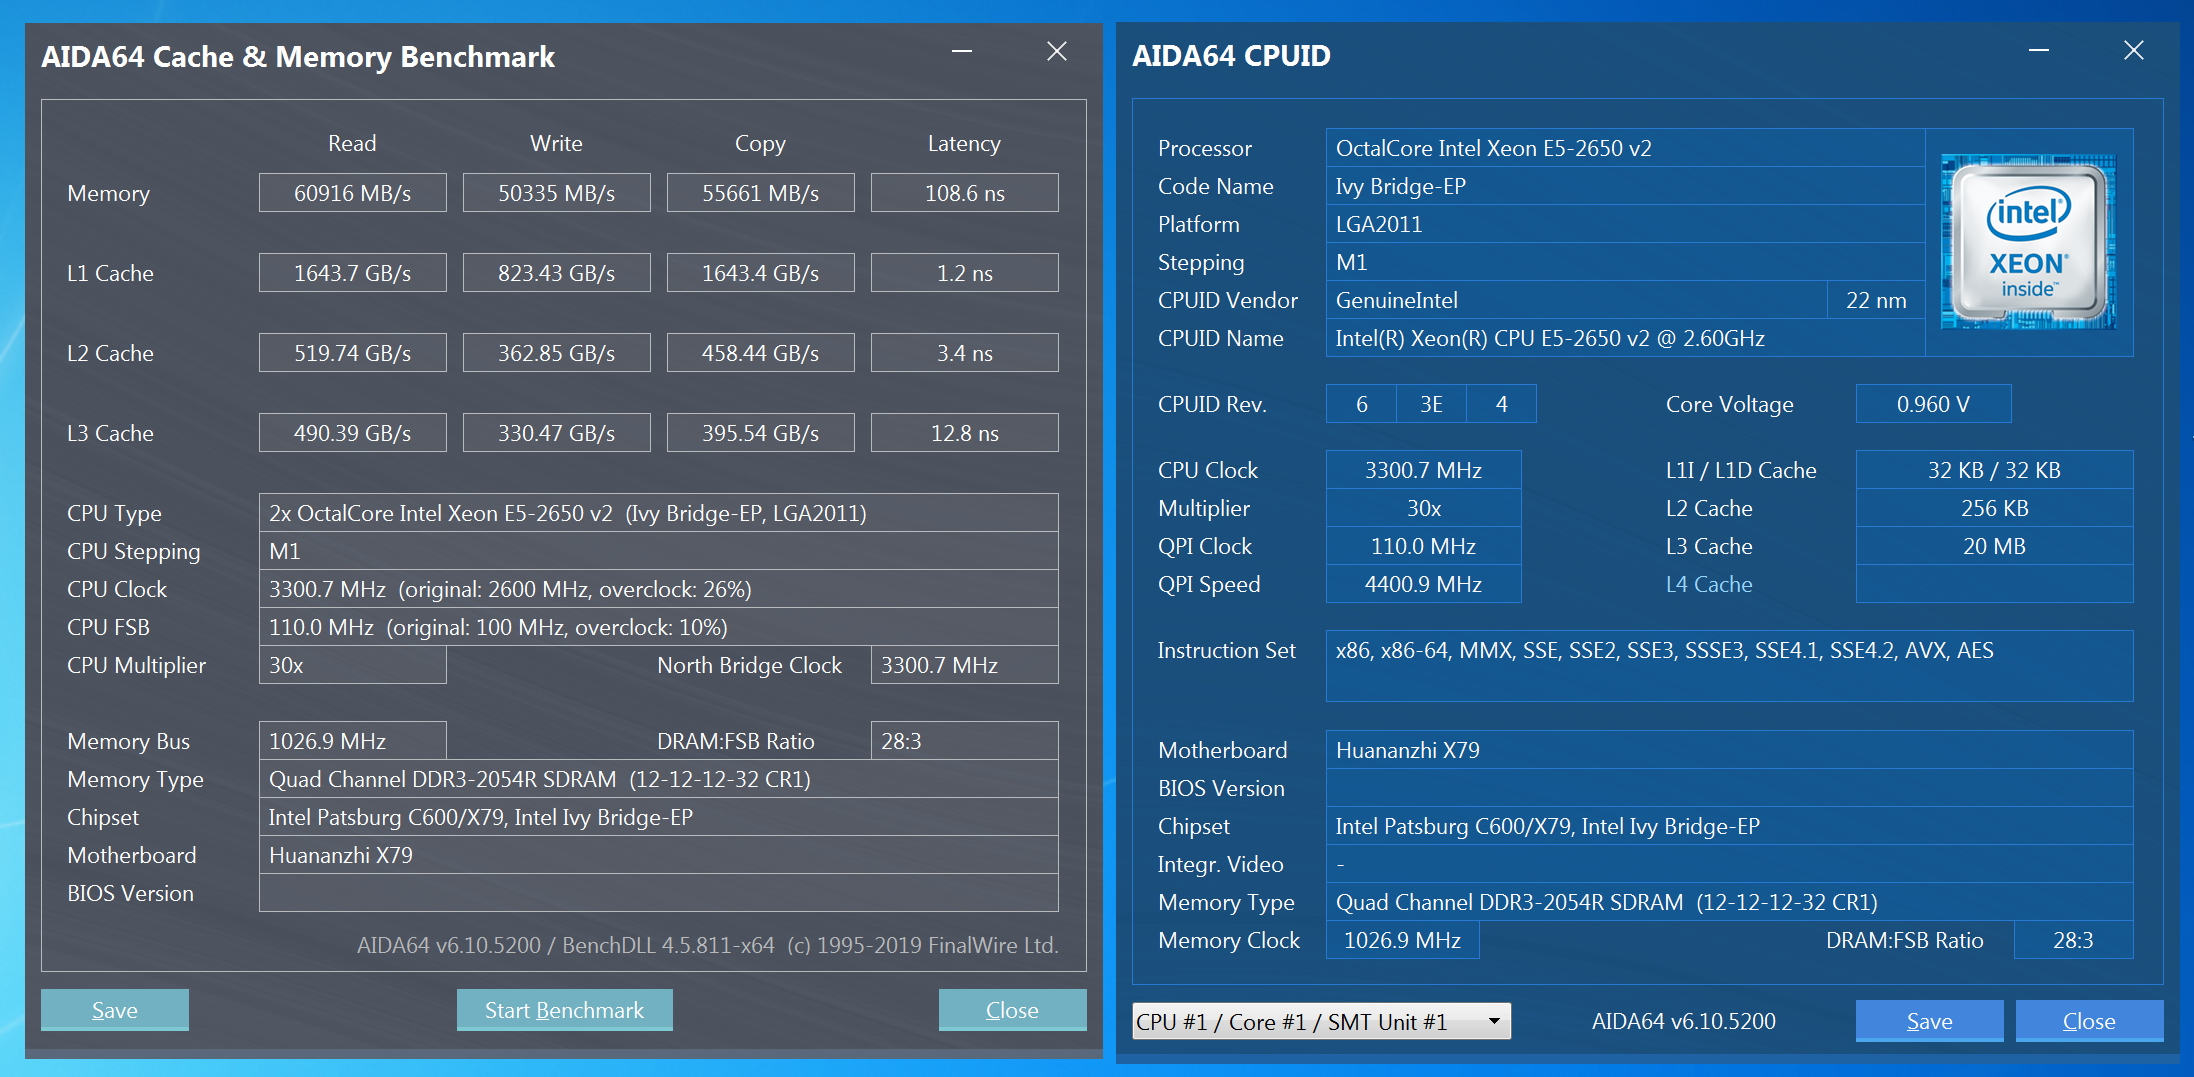This screenshot has height=1077, width=2194.
Task: Click the CPU FSB 110.0 MHz field
Action: 659,627
